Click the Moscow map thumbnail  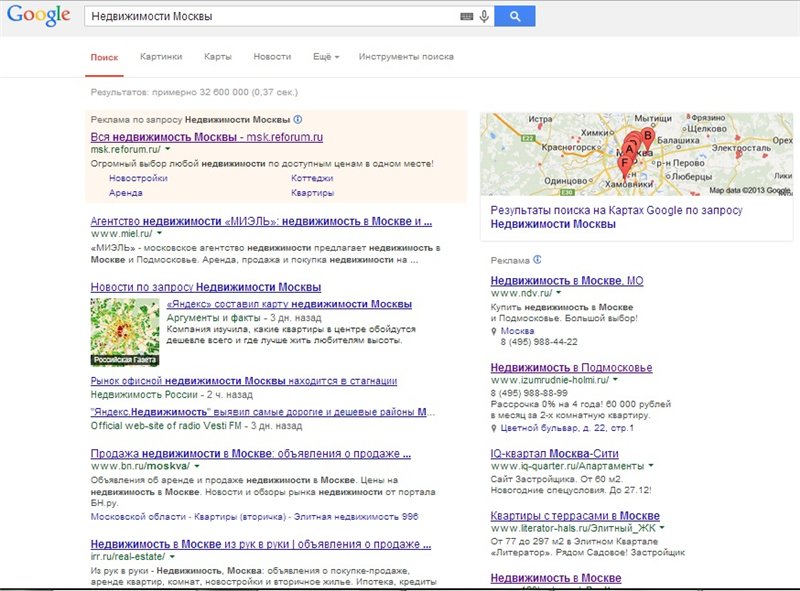point(636,154)
